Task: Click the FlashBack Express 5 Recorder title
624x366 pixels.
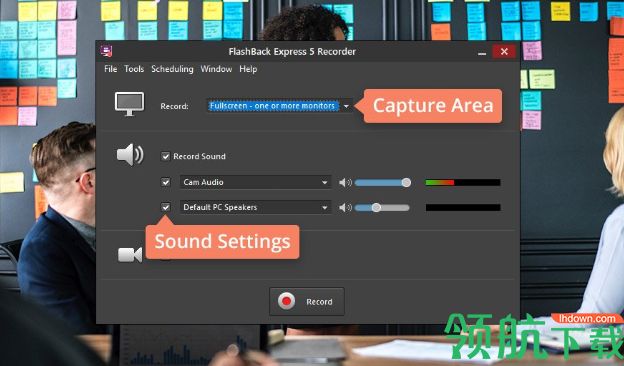Action: click(x=292, y=52)
